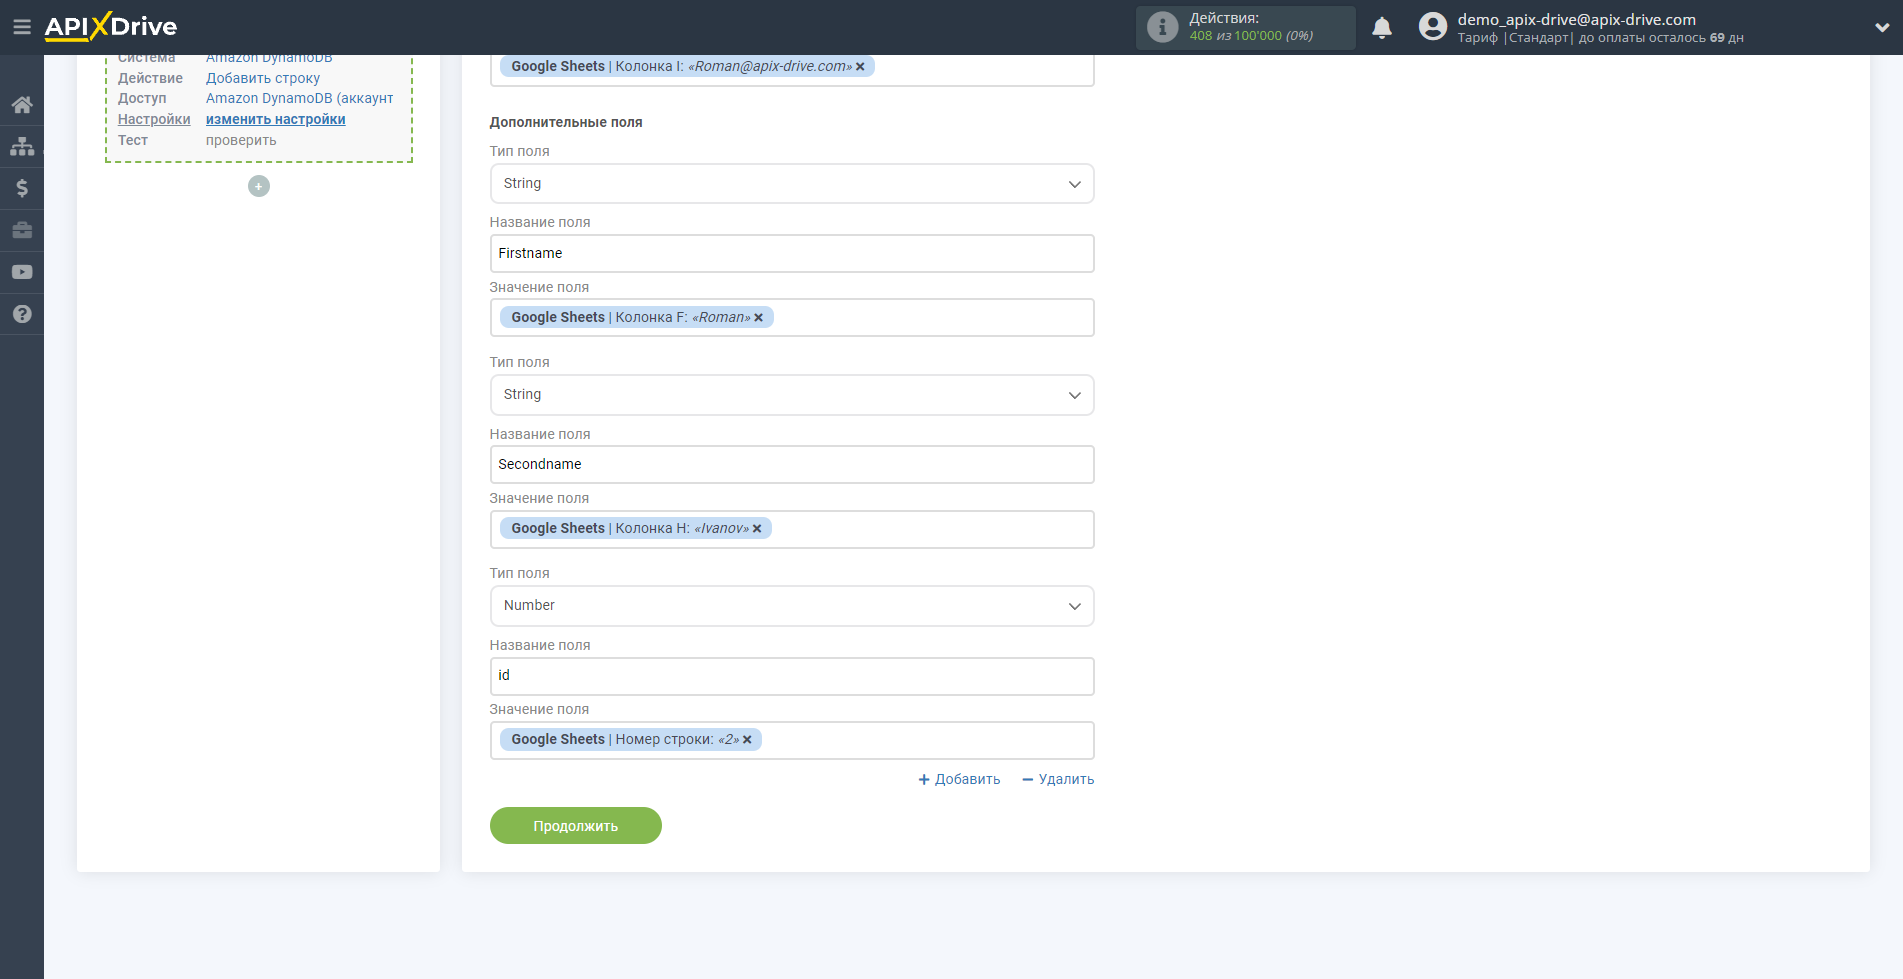The height and width of the screenshot is (979, 1903).
Task: Edit the id field name input
Action: click(x=792, y=676)
